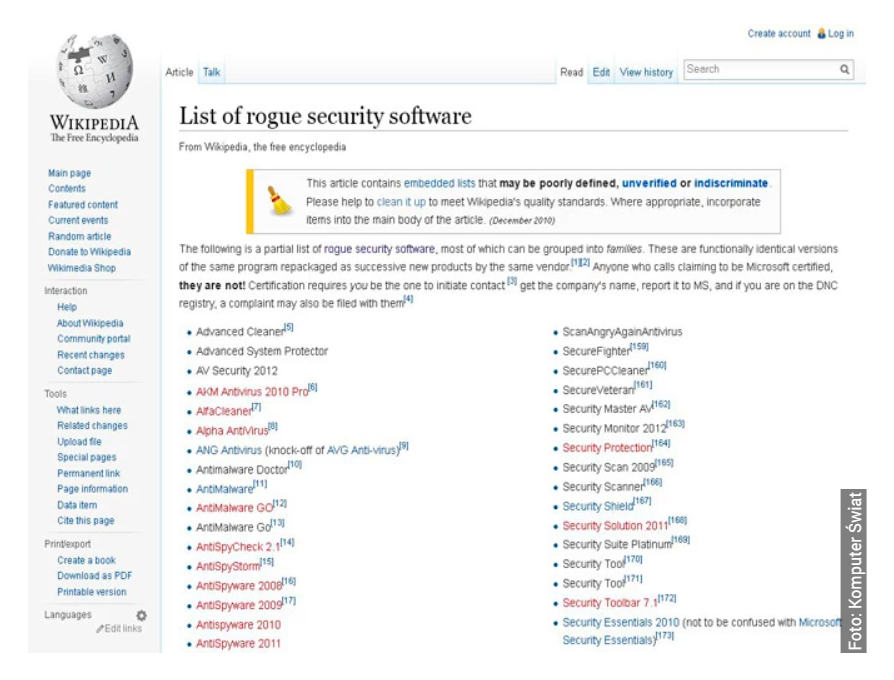Click the cleanup broom icon in notice

(279, 200)
